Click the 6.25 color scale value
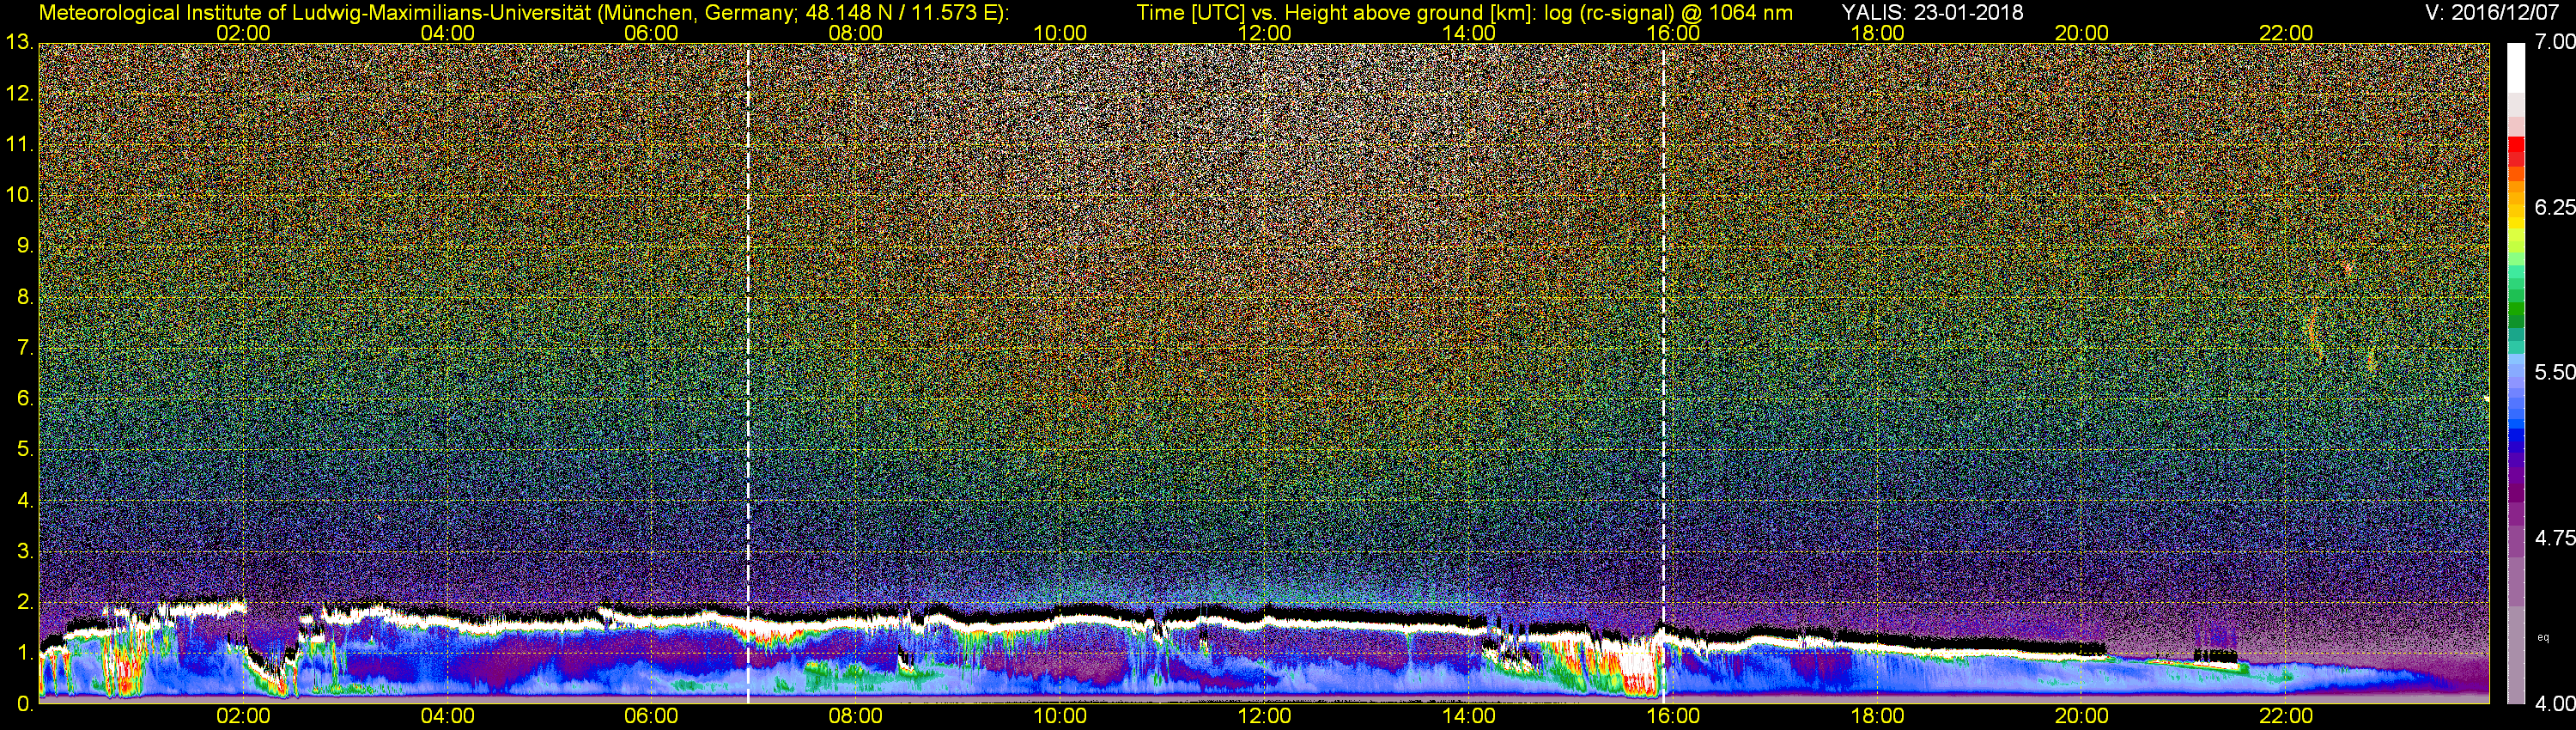 [2554, 207]
